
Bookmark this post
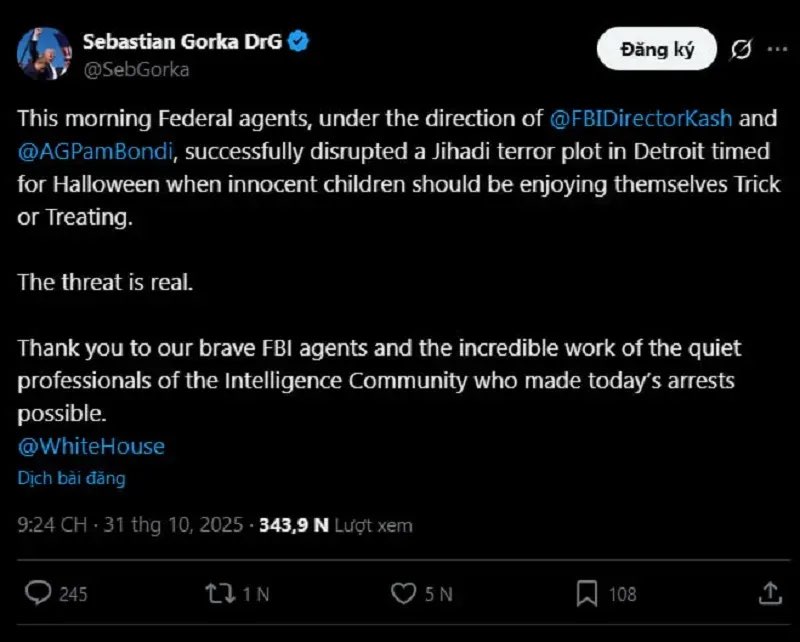pyautogui.click(x=586, y=593)
